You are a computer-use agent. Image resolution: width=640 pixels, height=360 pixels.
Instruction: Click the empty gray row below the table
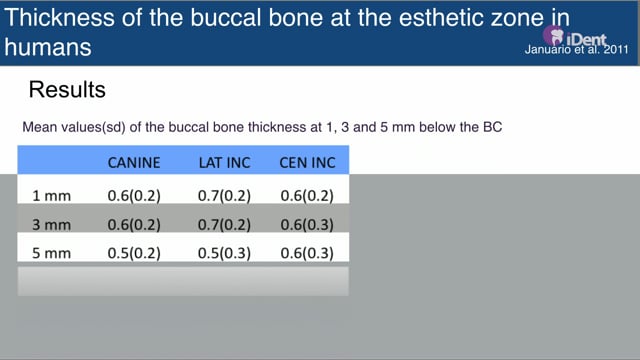click(x=183, y=281)
